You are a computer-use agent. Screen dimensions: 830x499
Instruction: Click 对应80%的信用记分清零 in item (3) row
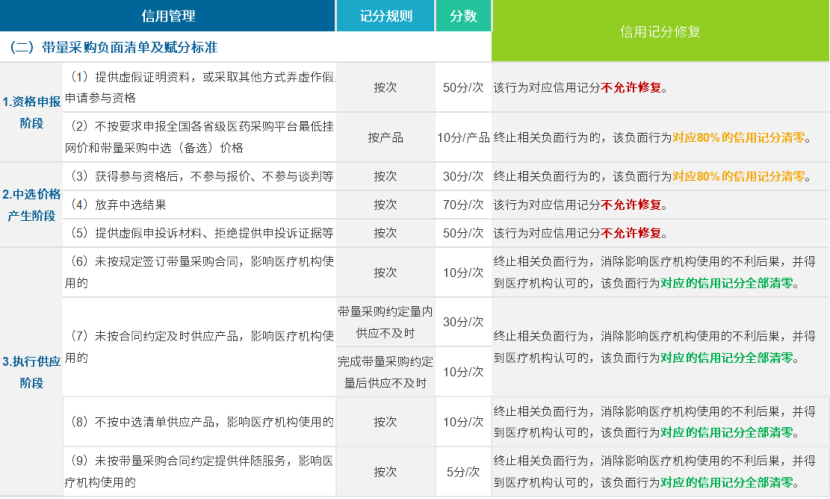coord(738,176)
